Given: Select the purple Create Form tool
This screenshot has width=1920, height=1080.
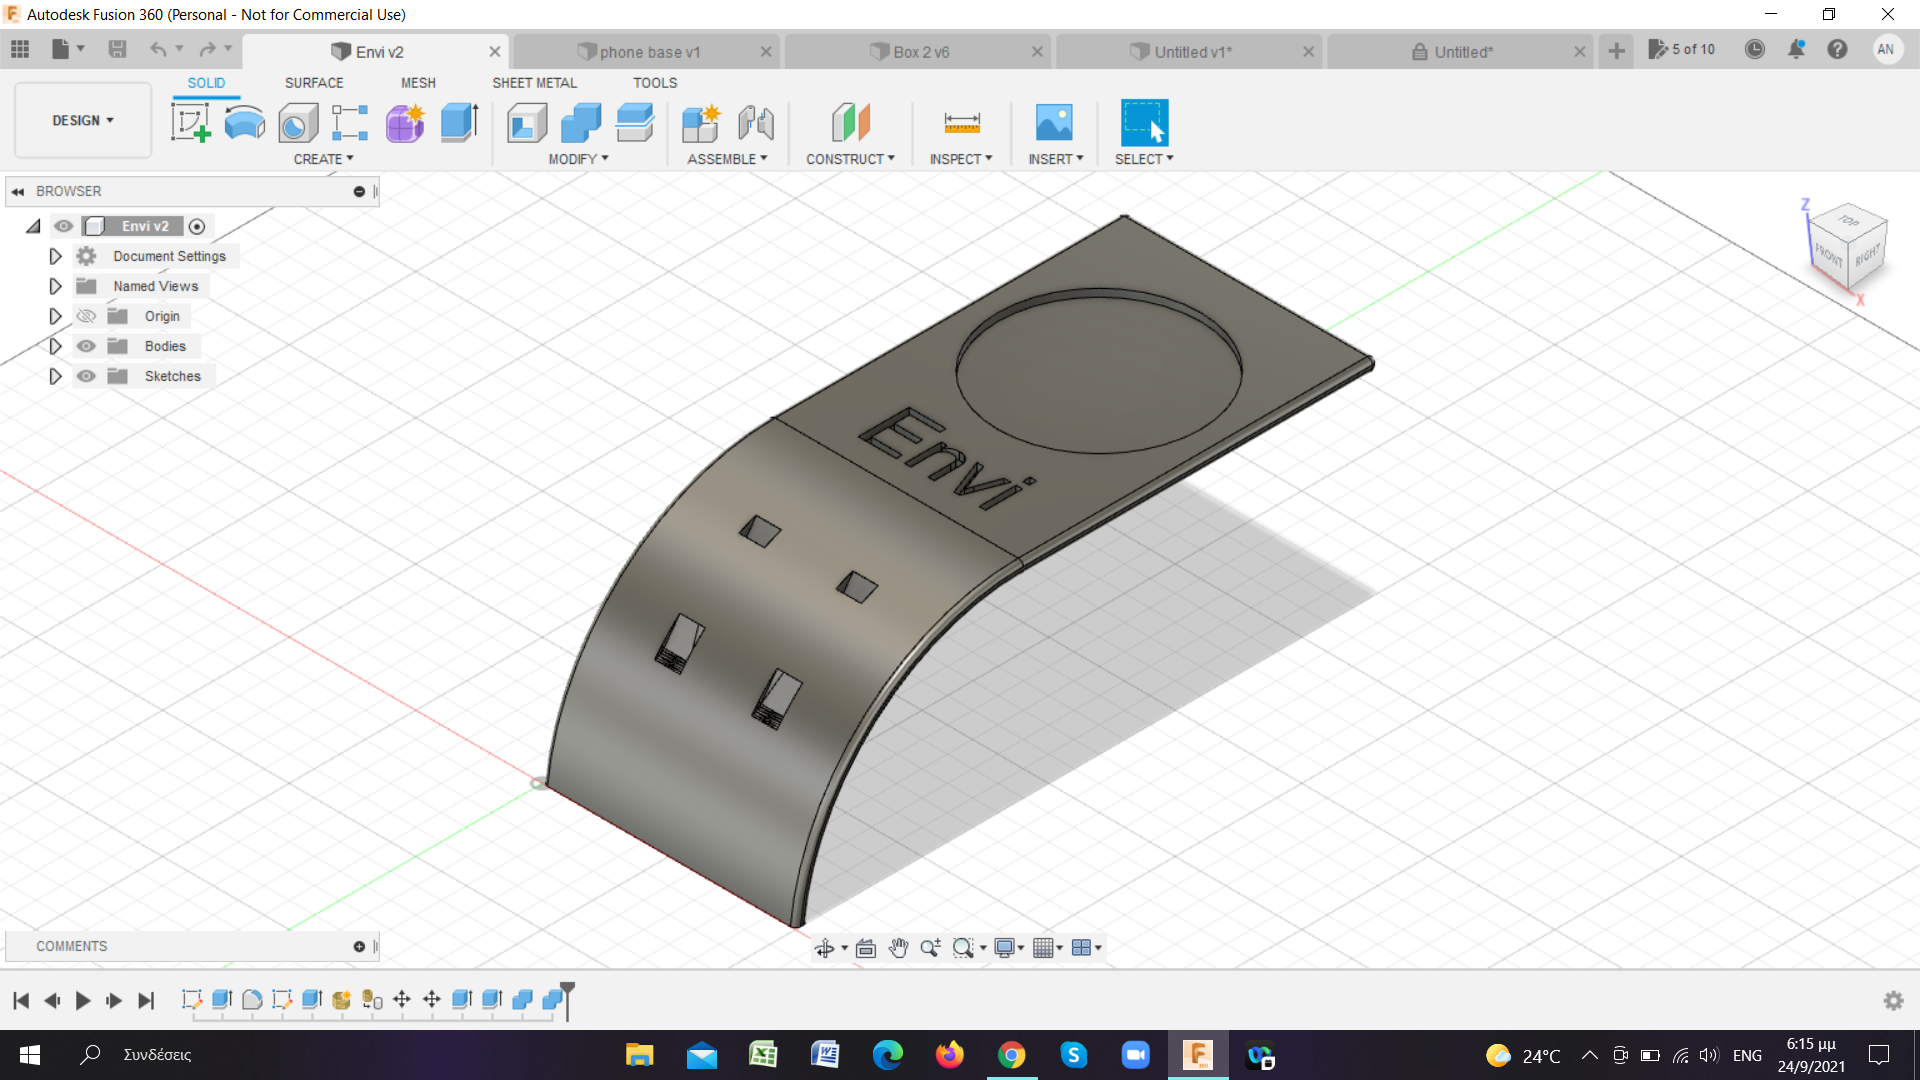Looking at the screenshot, I should 405,123.
